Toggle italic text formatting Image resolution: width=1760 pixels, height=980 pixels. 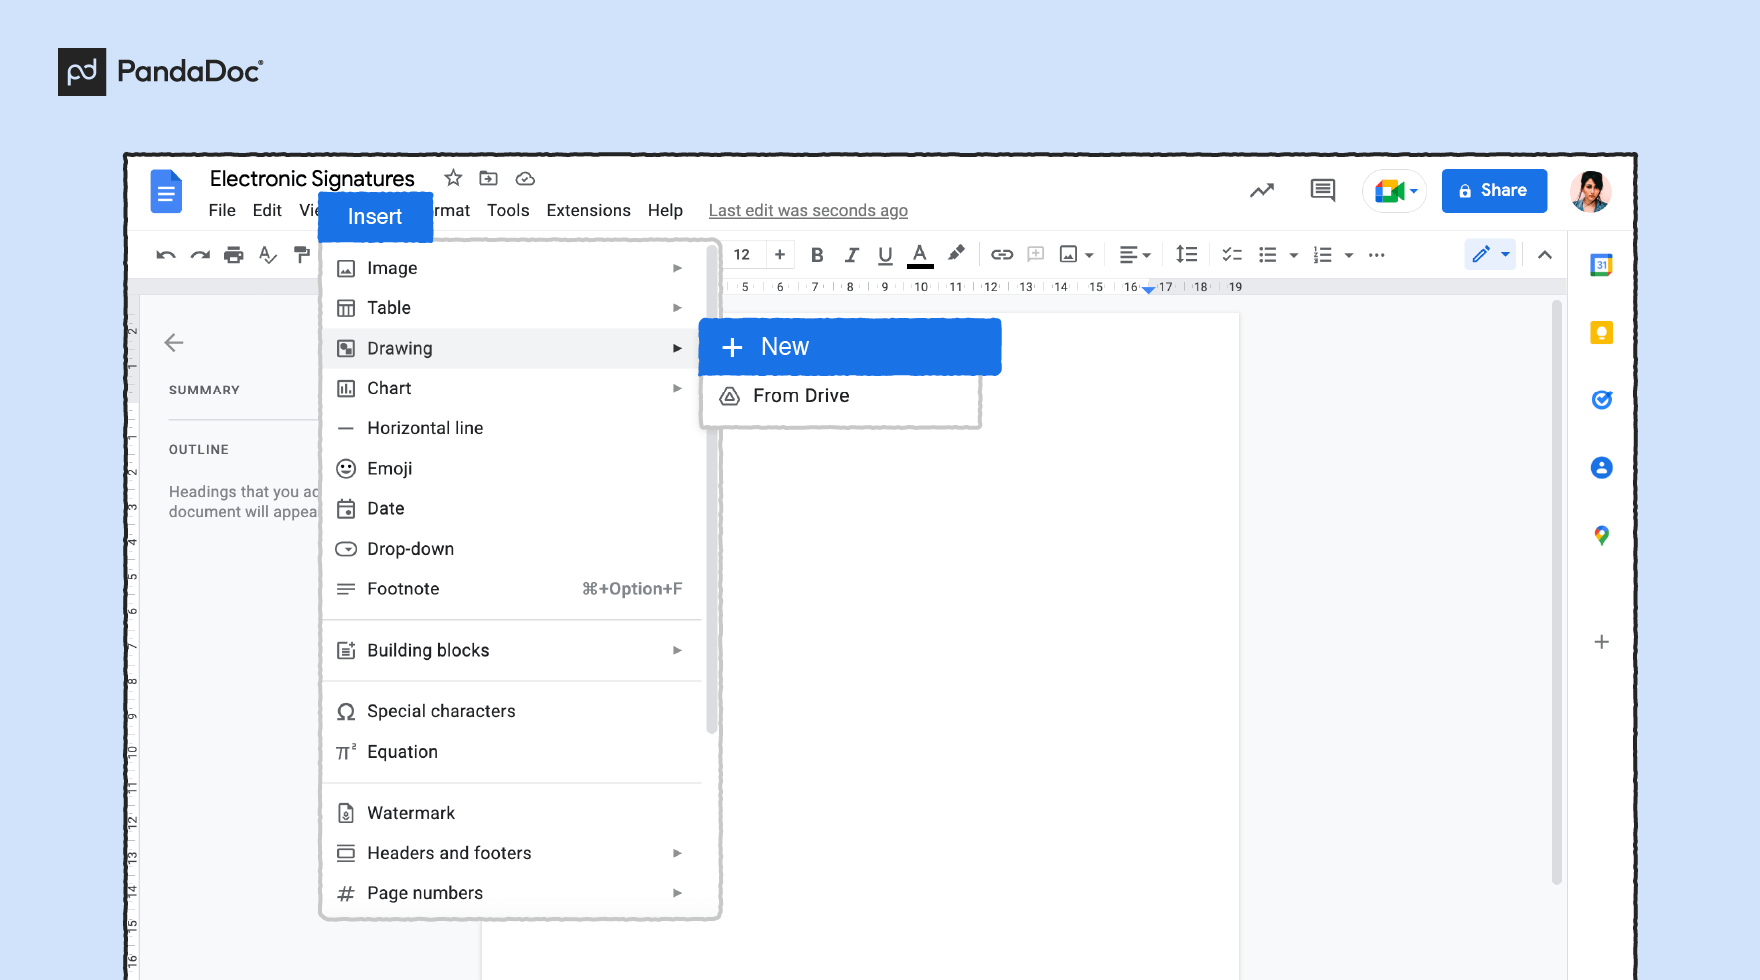tap(851, 255)
